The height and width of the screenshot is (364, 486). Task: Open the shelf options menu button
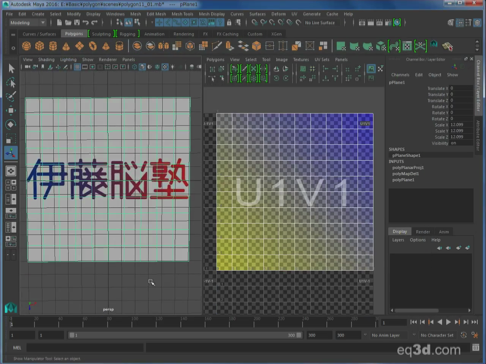pyautogui.click(x=13, y=48)
